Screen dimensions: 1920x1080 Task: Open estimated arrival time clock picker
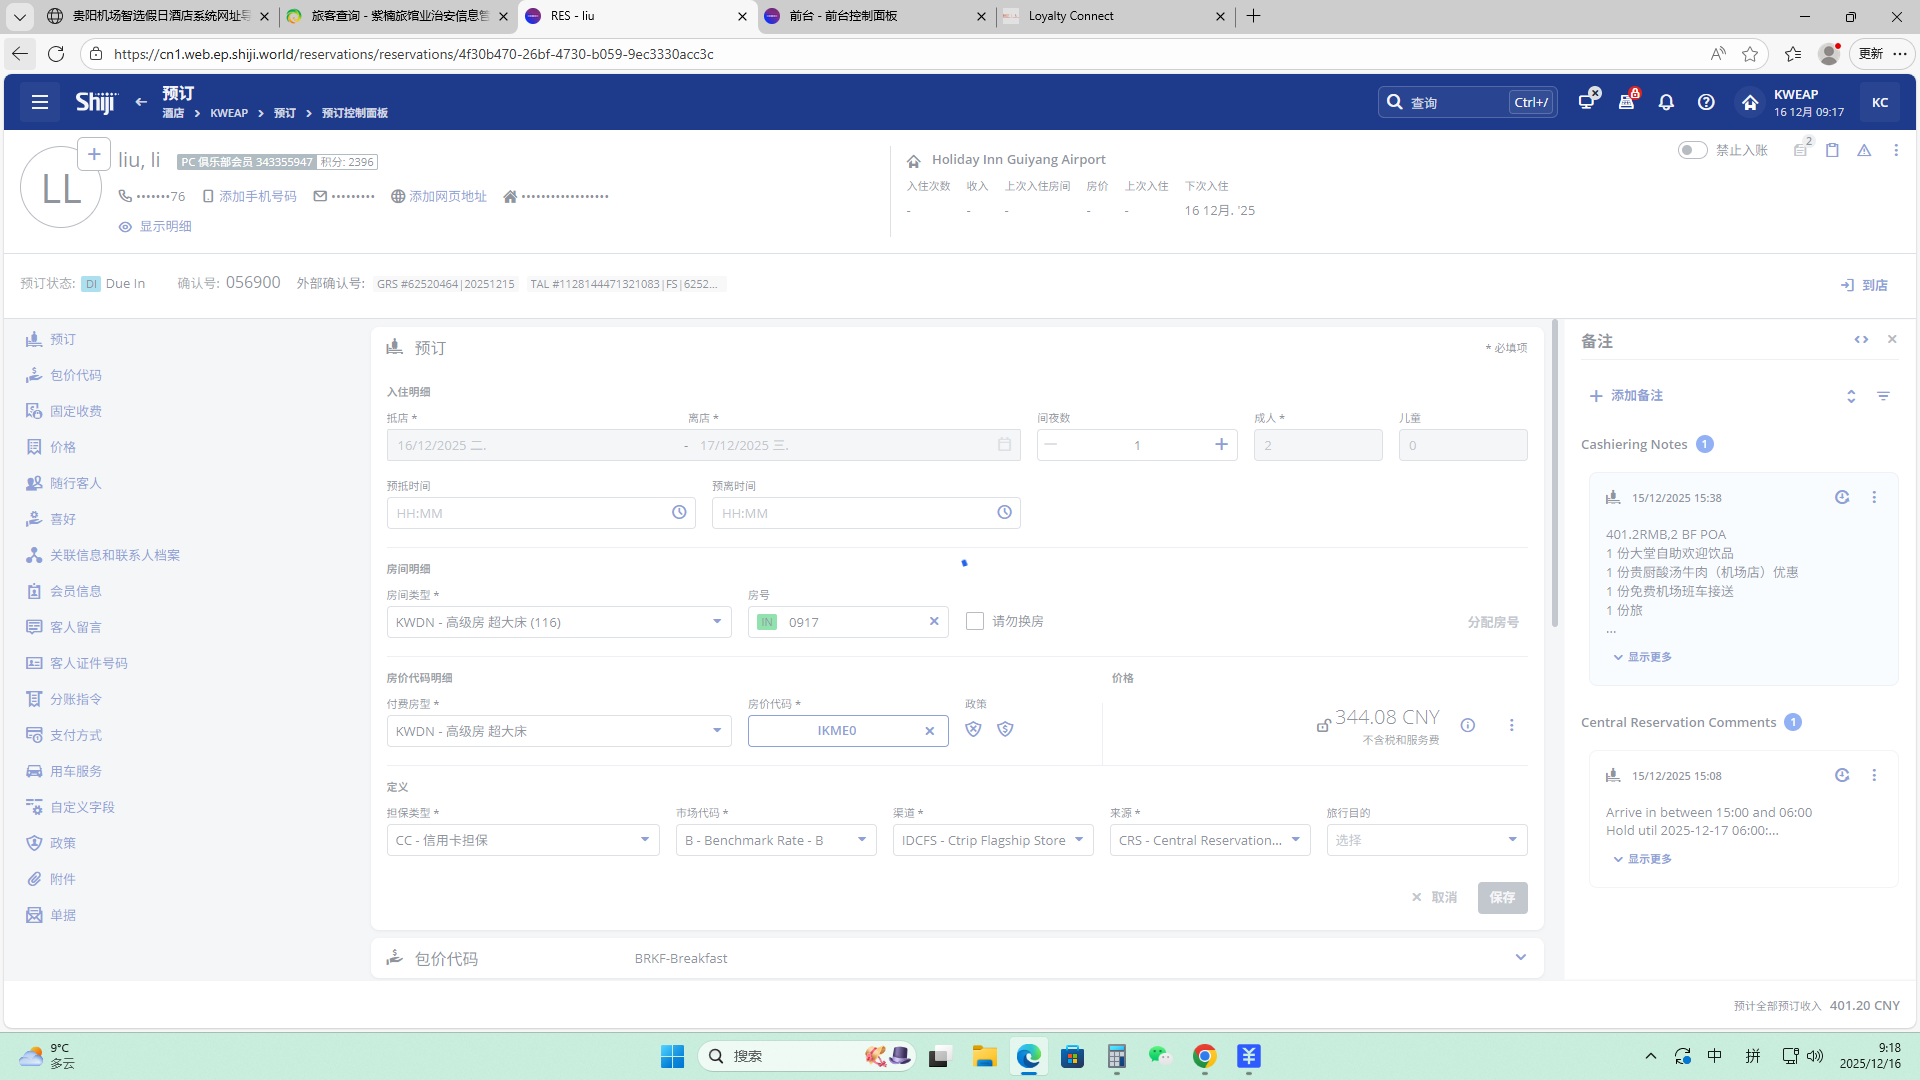[x=679, y=513]
